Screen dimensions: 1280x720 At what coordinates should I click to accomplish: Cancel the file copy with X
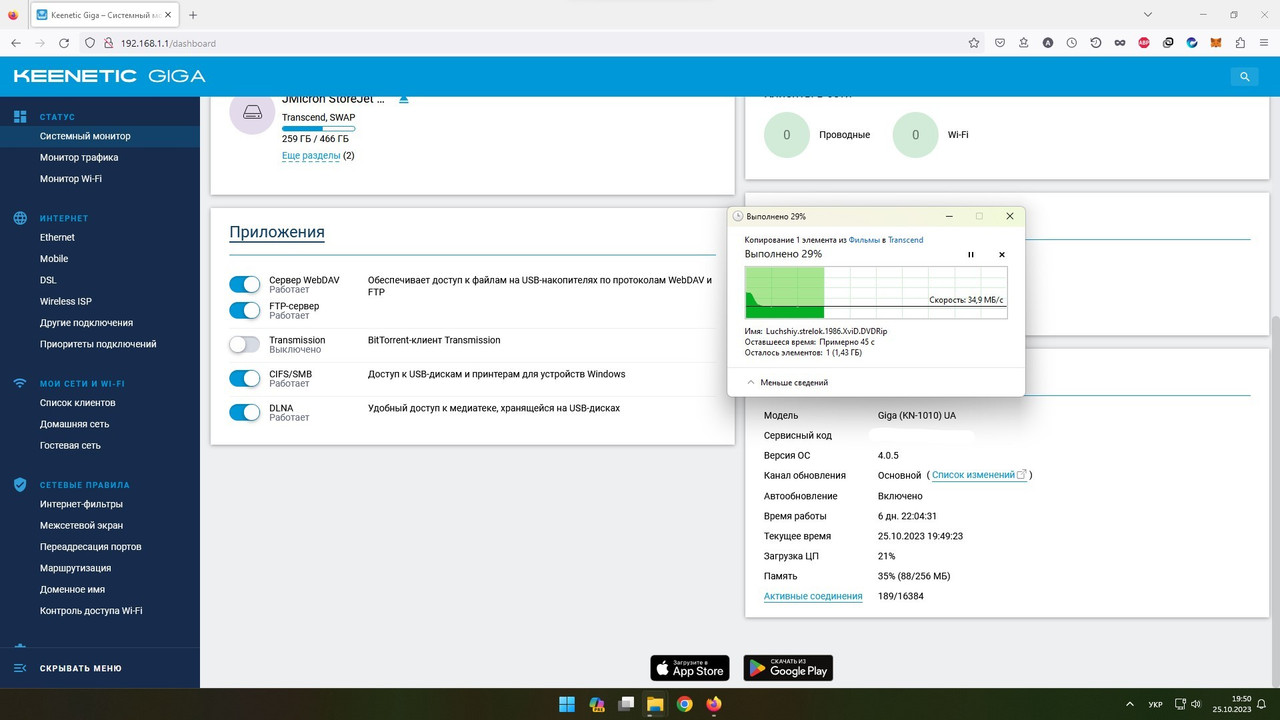[x=1002, y=255]
